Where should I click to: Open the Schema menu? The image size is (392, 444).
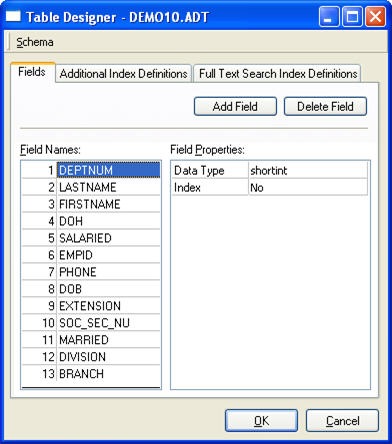click(35, 42)
